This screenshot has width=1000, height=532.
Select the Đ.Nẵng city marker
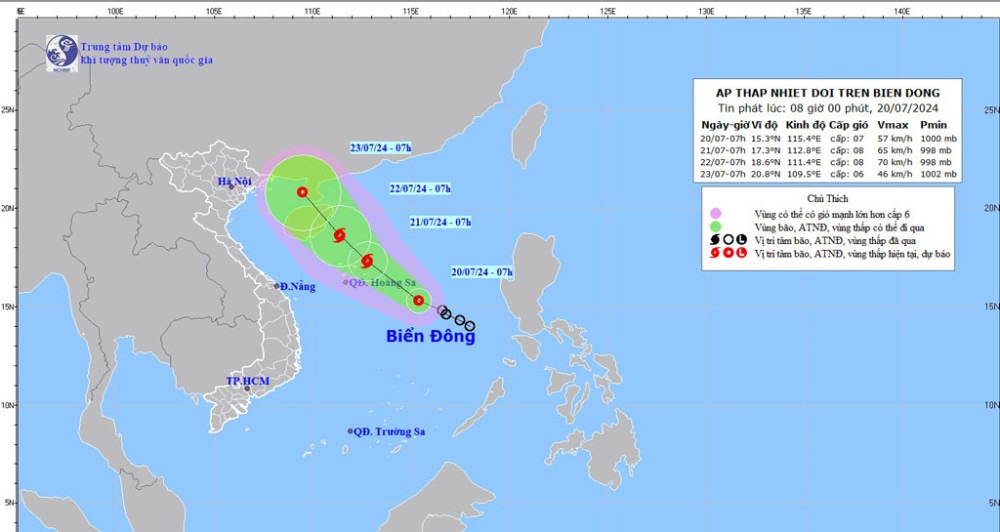(277, 286)
